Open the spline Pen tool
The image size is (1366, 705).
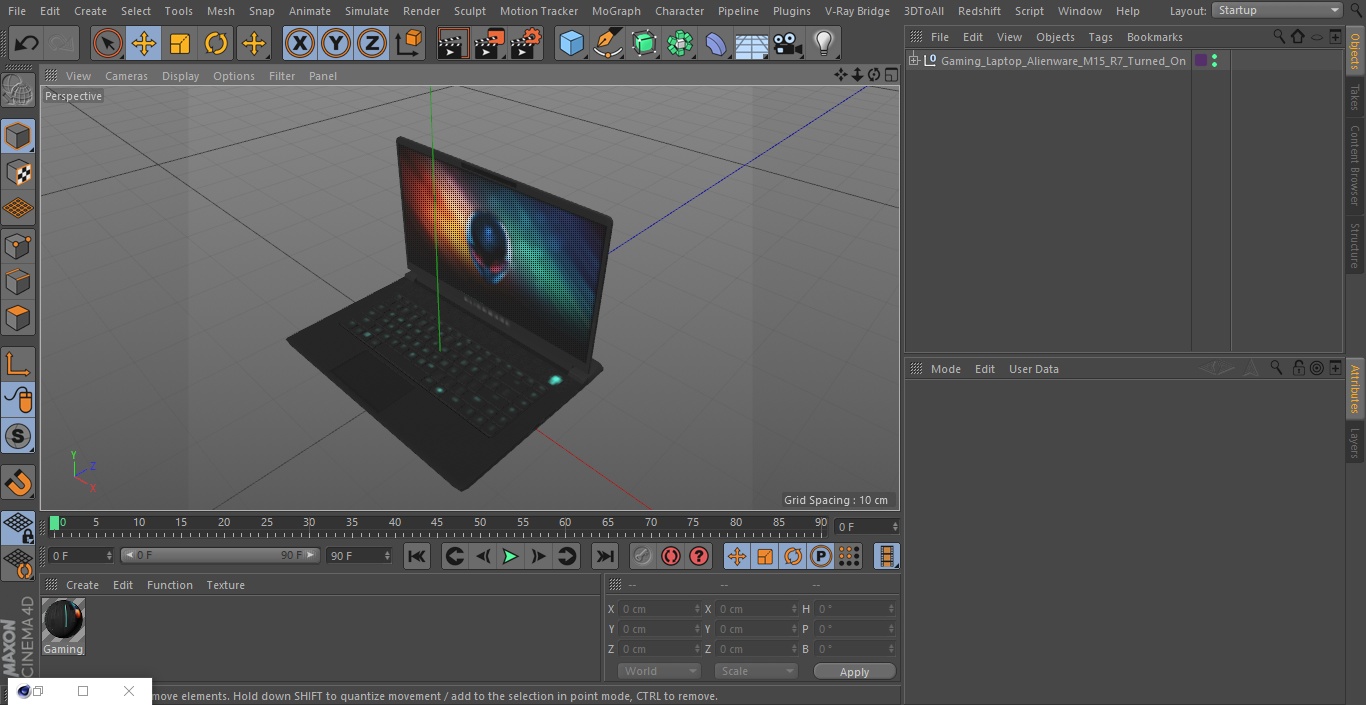pos(607,43)
